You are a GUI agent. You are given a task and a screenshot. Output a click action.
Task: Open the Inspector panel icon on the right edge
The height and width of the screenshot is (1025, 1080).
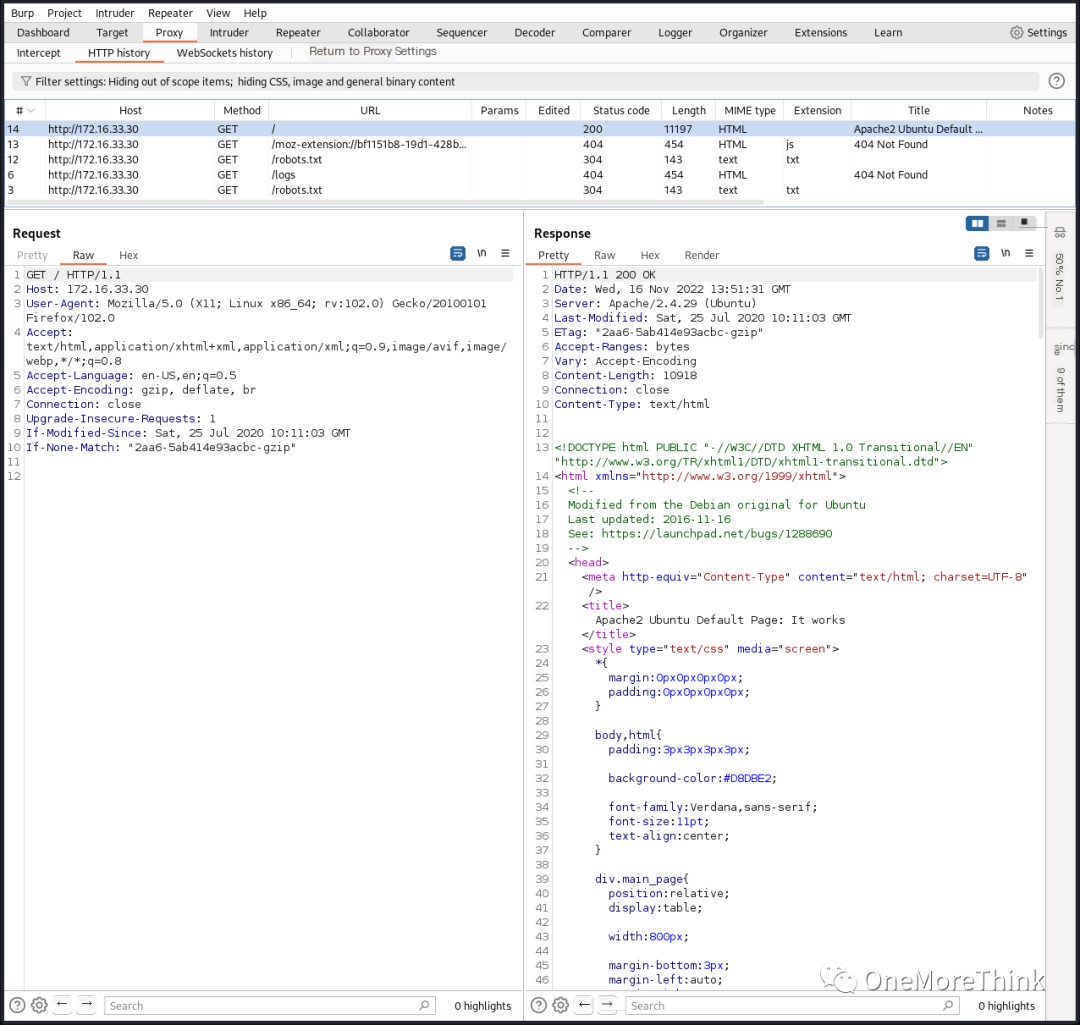pyautogui.click(x=1060, y=233)
